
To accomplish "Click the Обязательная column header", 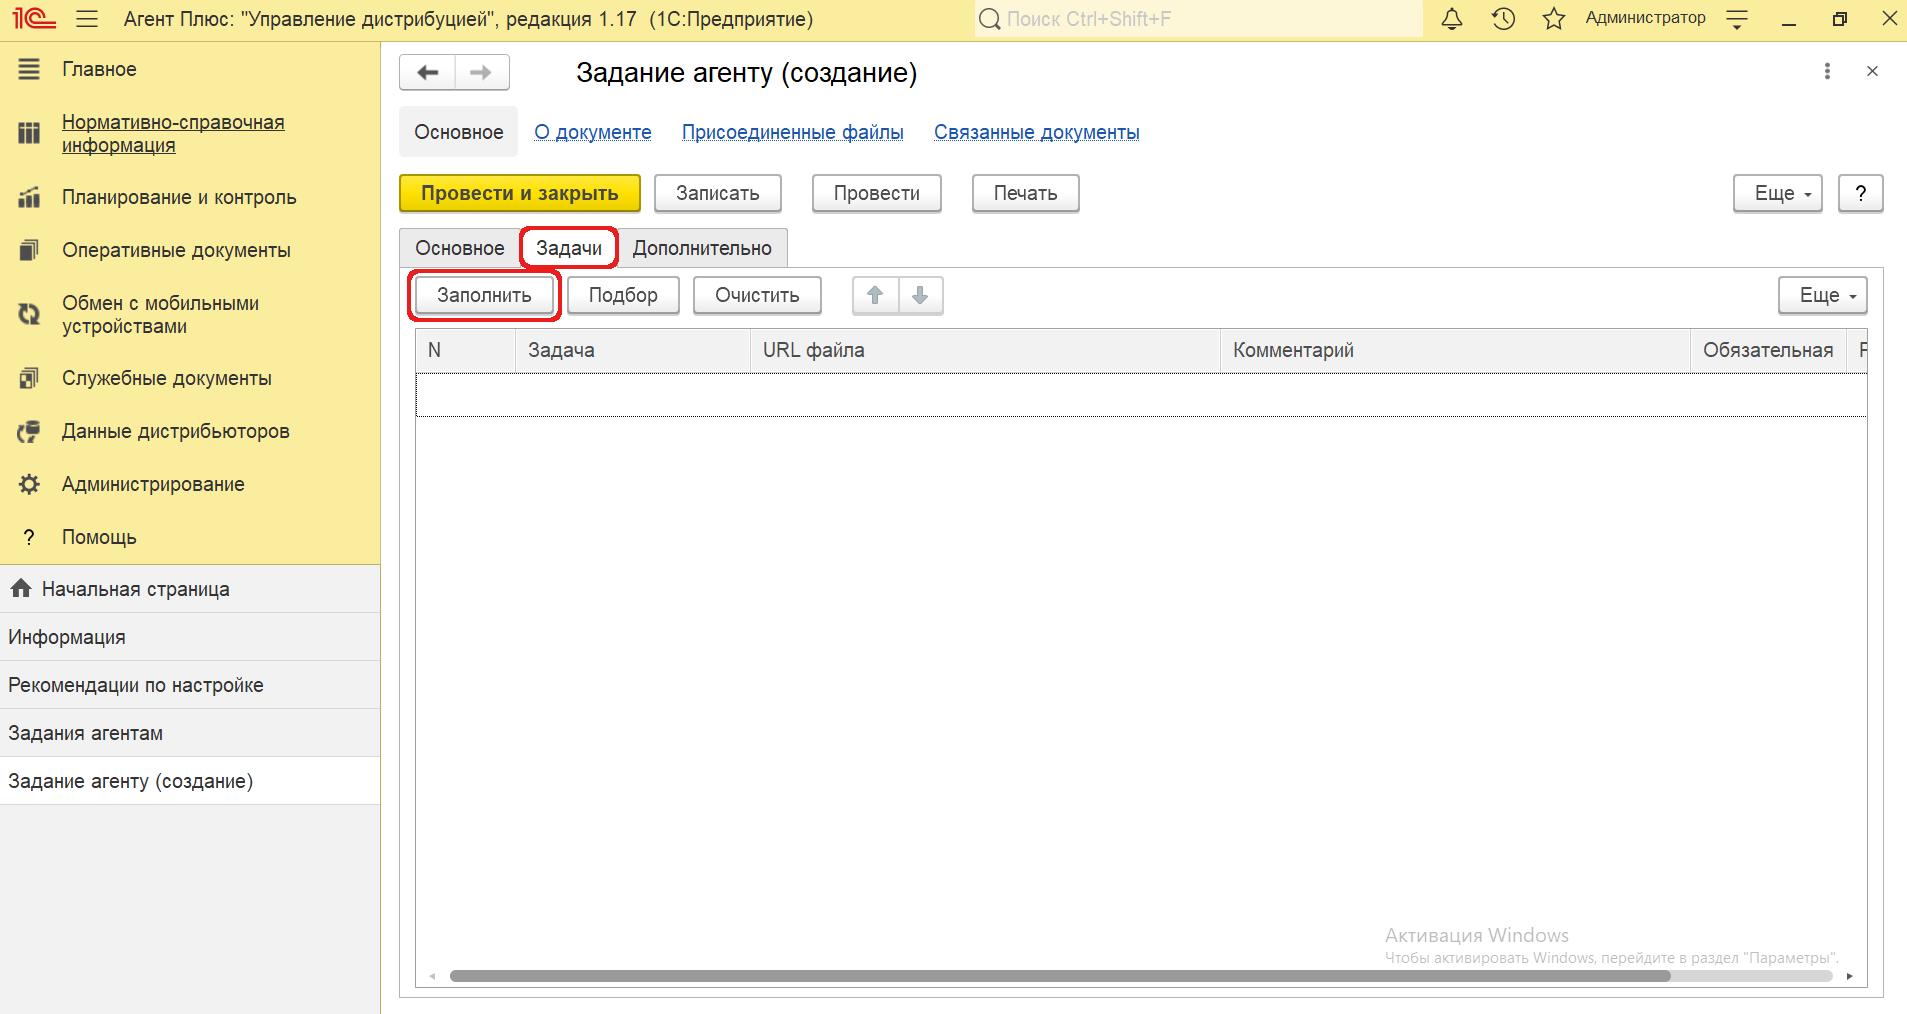I will [1768, 350].
